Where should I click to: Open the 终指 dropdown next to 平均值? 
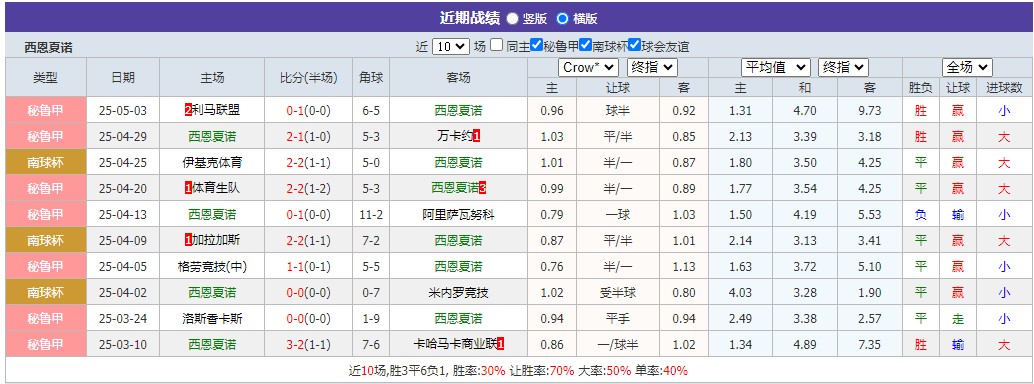[x=843, y=67]
